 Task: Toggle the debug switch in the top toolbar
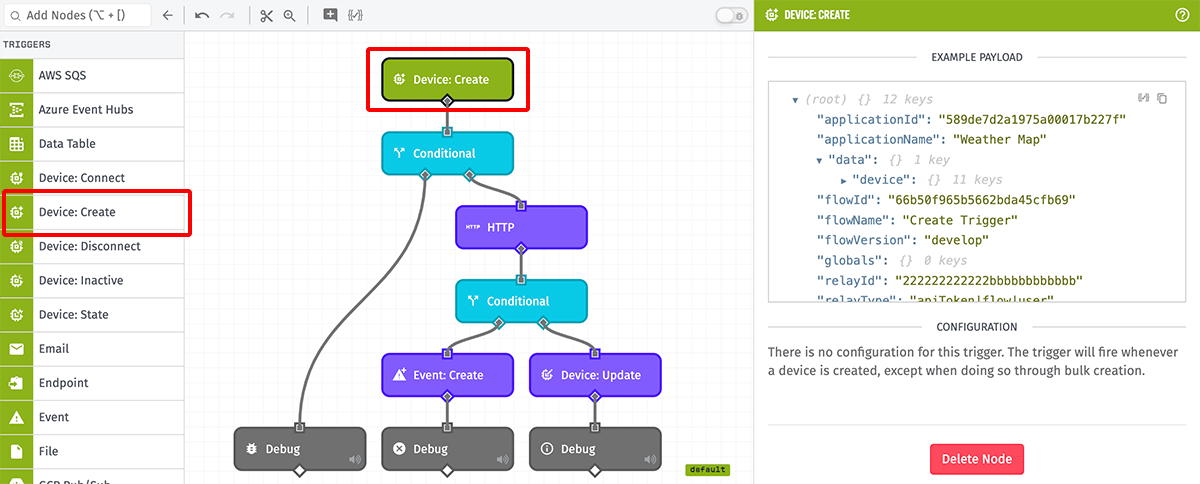[x=731, y=16]
